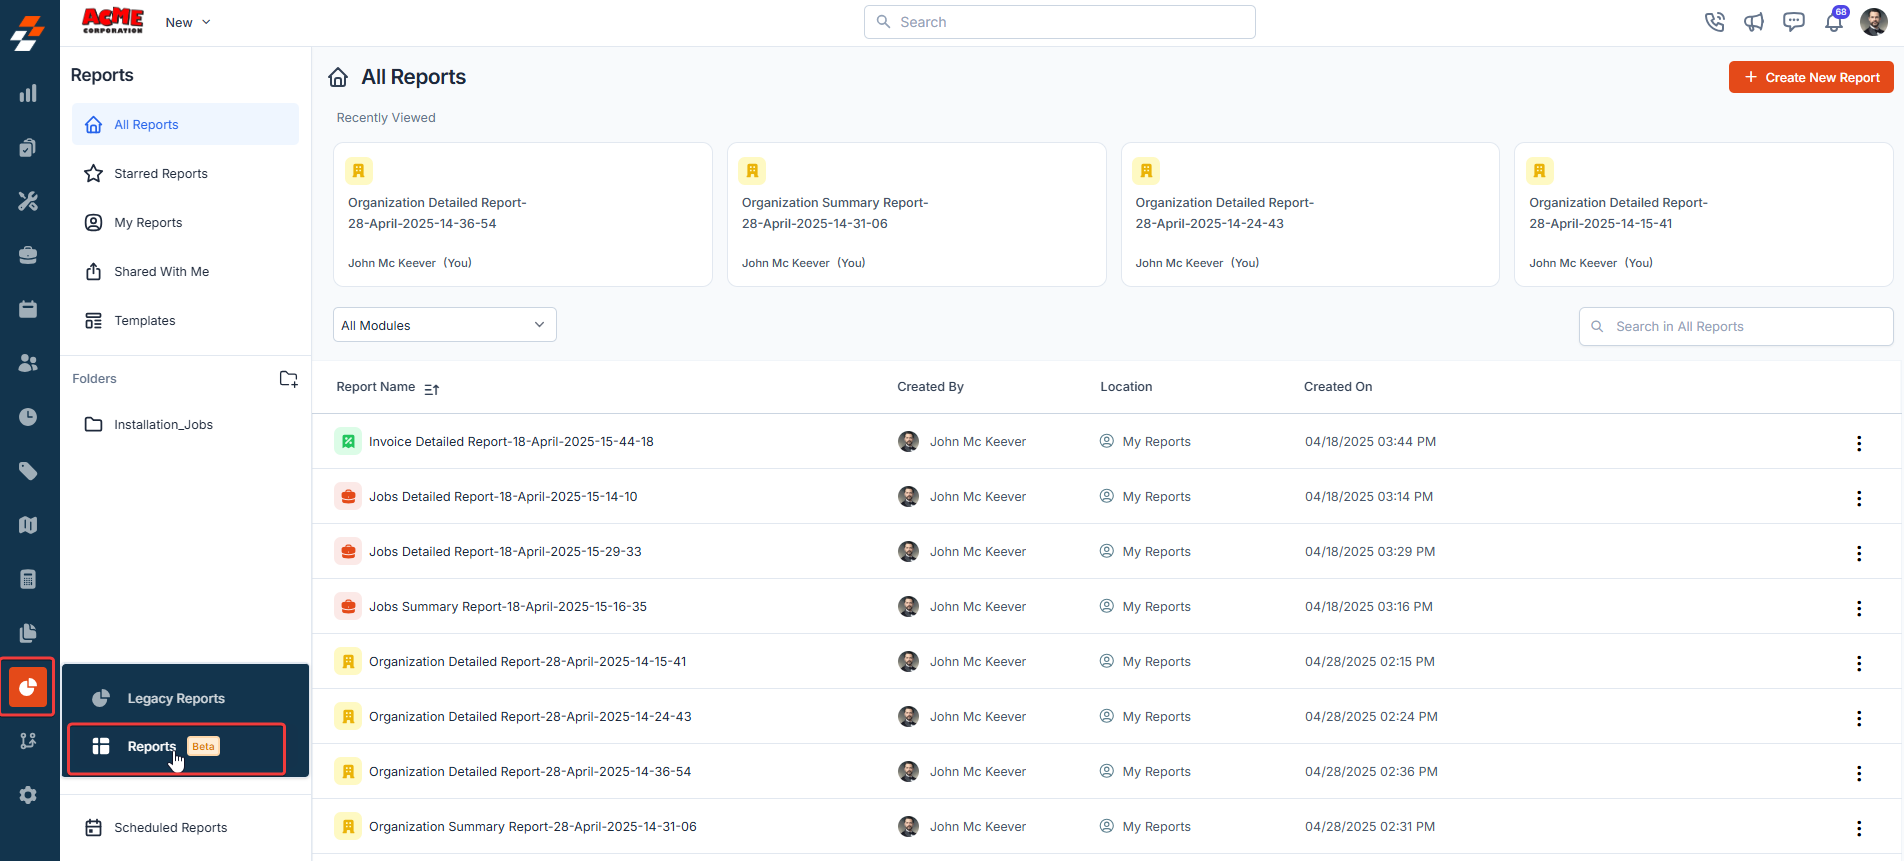Click the Location column header

point(1126,387)
